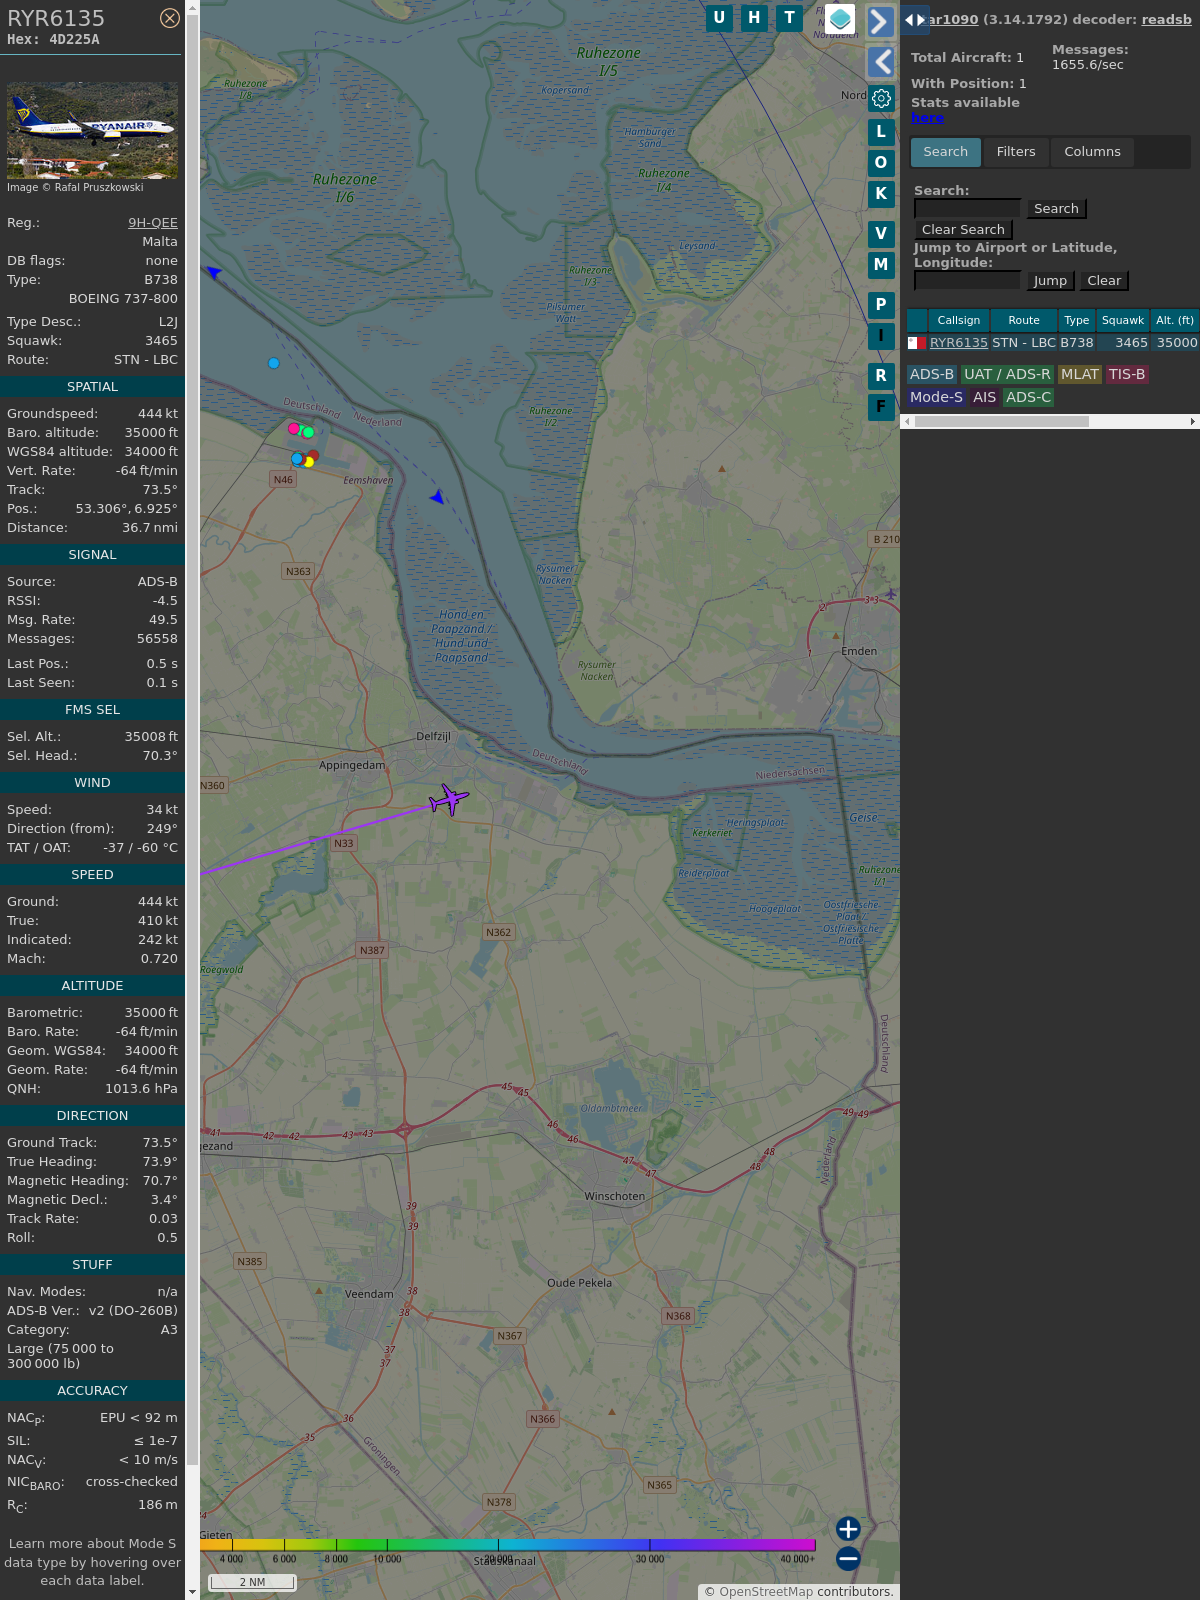The height and width of the screenshot is (1600, 1200).
Task: Open the 9H-QEE registration link
Action: (152, 223)
